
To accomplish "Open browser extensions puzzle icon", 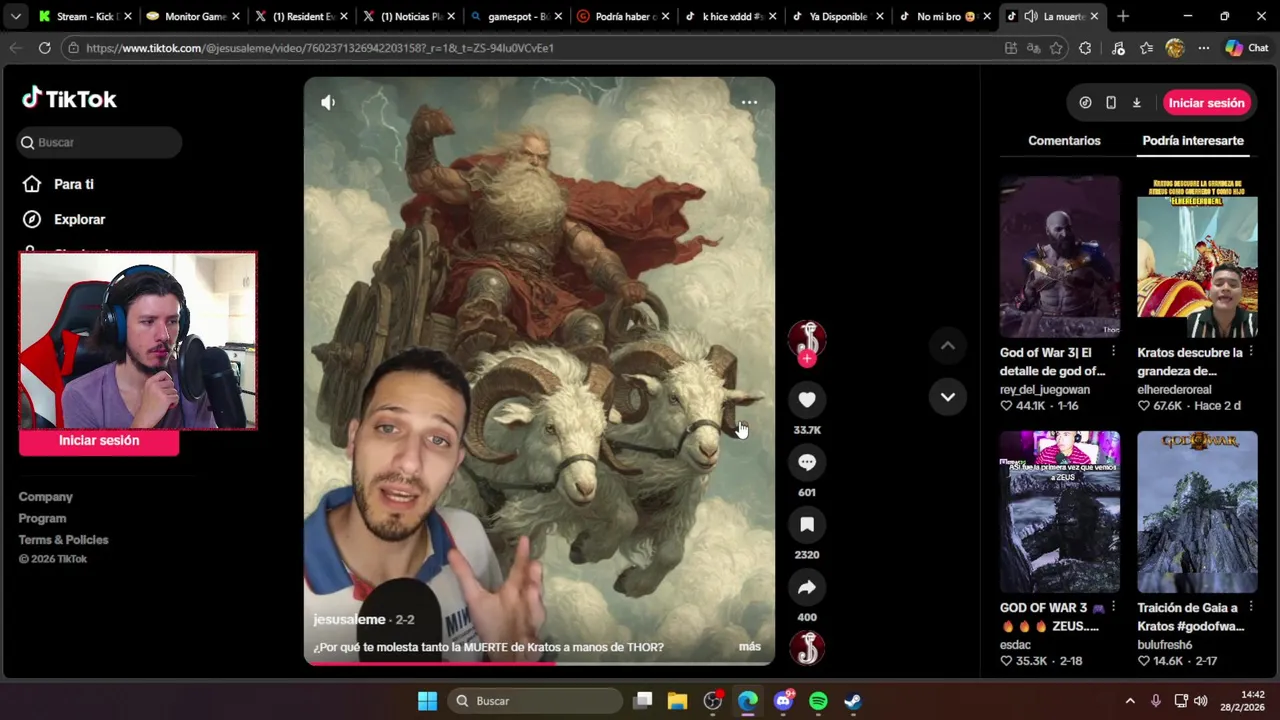I will click(1085, 48).
